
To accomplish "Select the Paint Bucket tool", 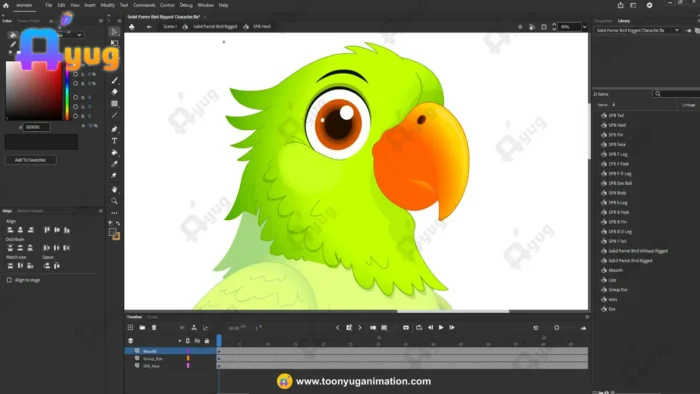I will pos(114,153).
